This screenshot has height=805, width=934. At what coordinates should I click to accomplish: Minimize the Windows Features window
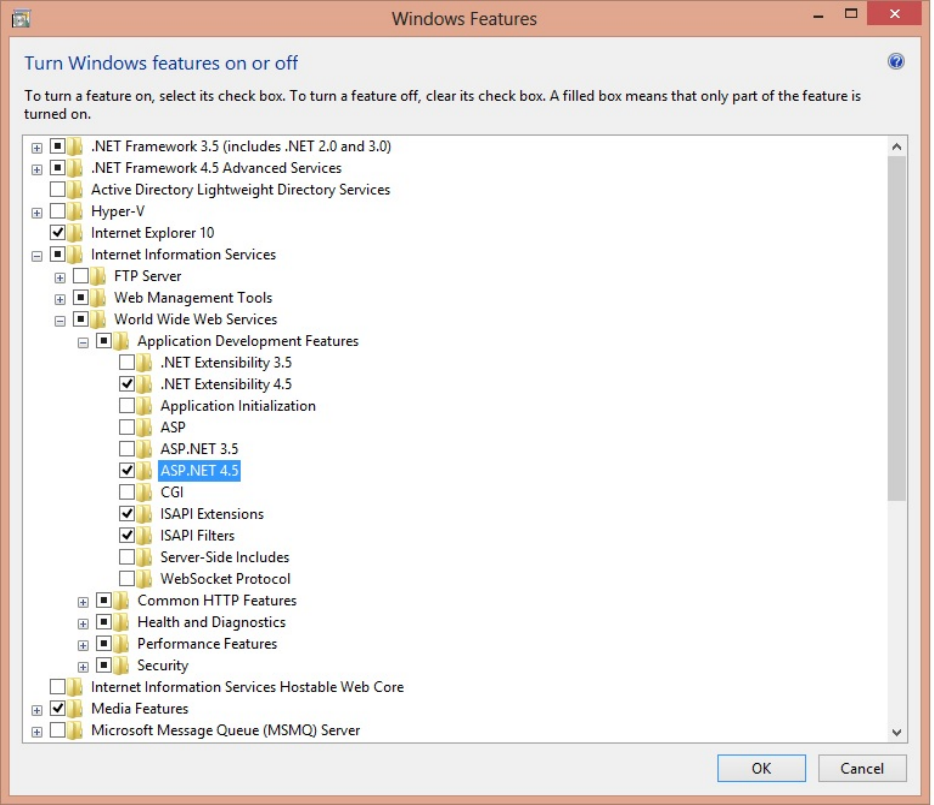pyautogui.click(x=818, y=15)
